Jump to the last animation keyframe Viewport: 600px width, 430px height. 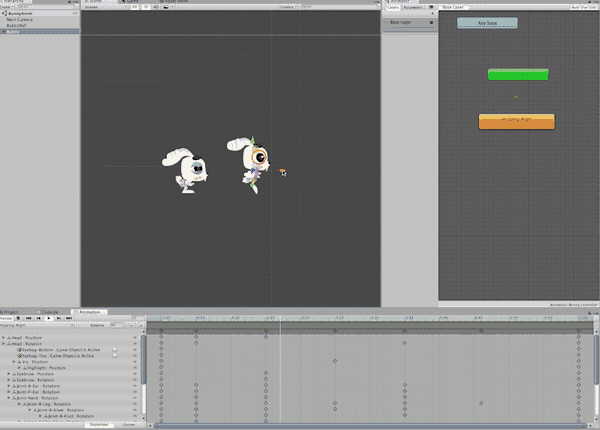click(x=68, y=318)
